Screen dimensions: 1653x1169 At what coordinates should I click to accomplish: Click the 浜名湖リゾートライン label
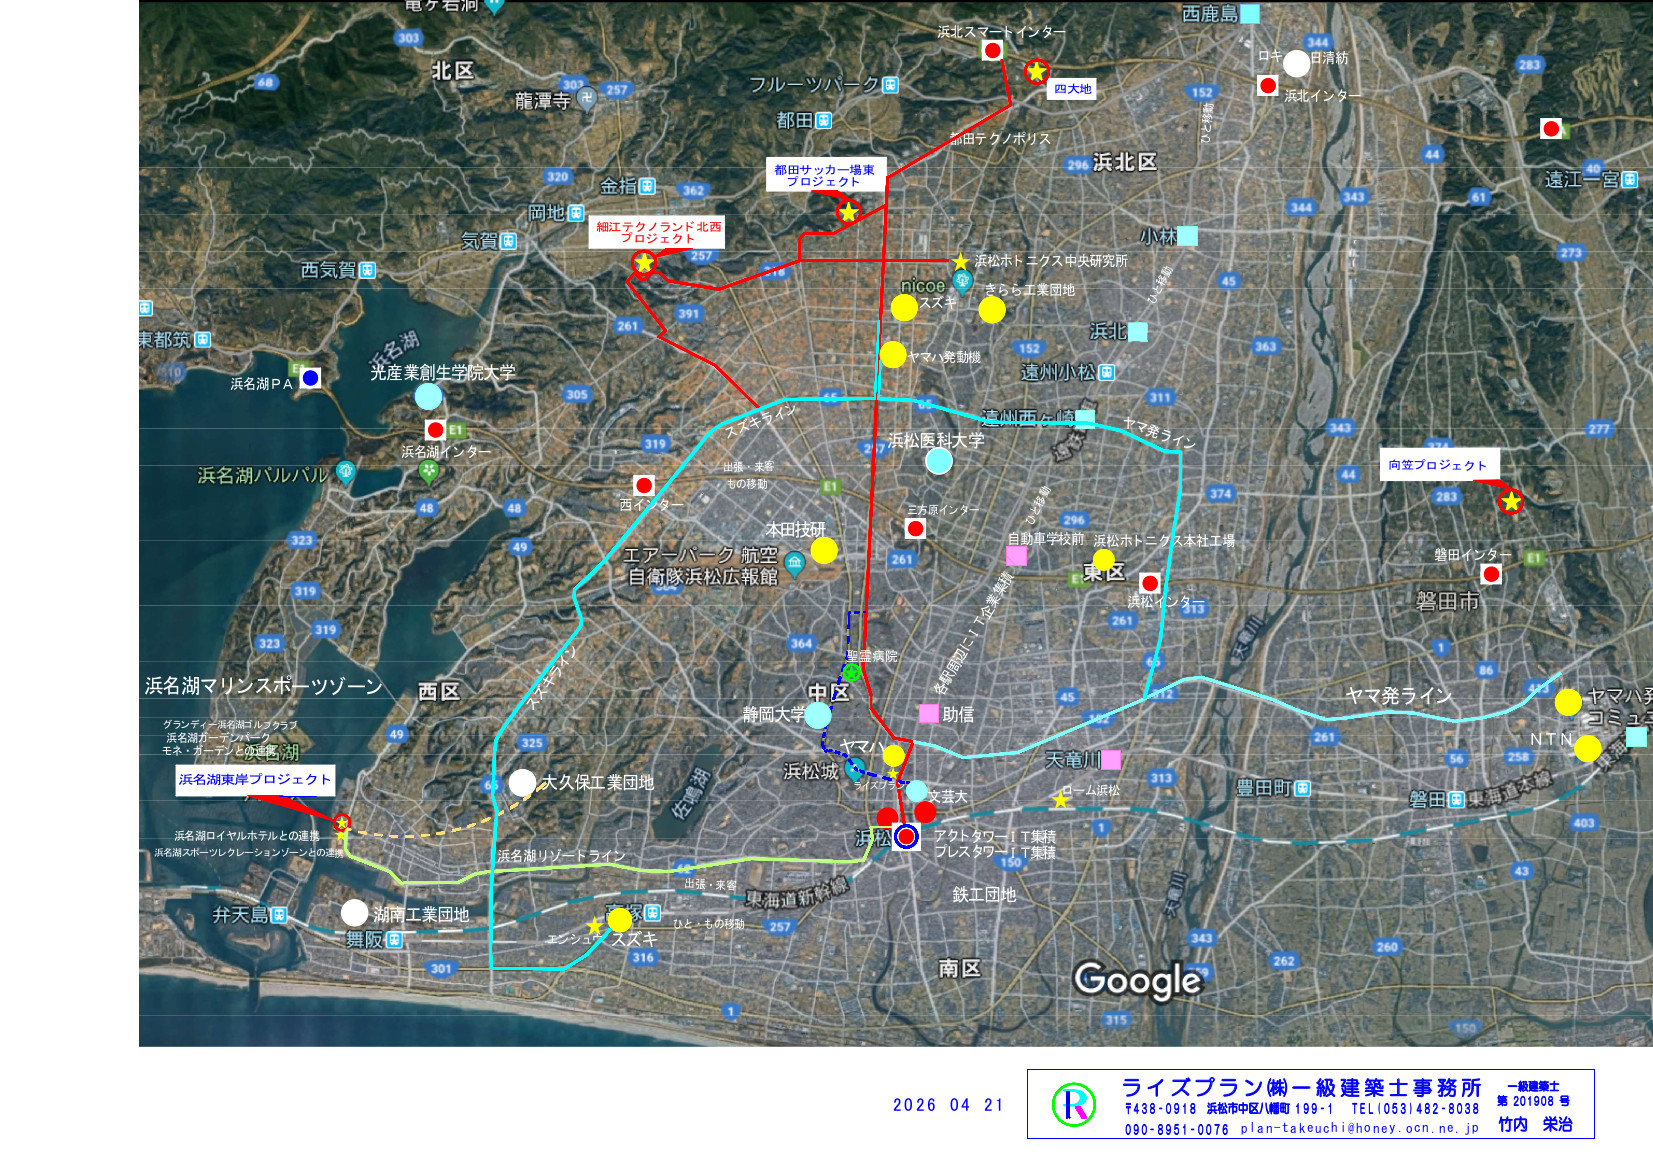(x=561, y=856)
